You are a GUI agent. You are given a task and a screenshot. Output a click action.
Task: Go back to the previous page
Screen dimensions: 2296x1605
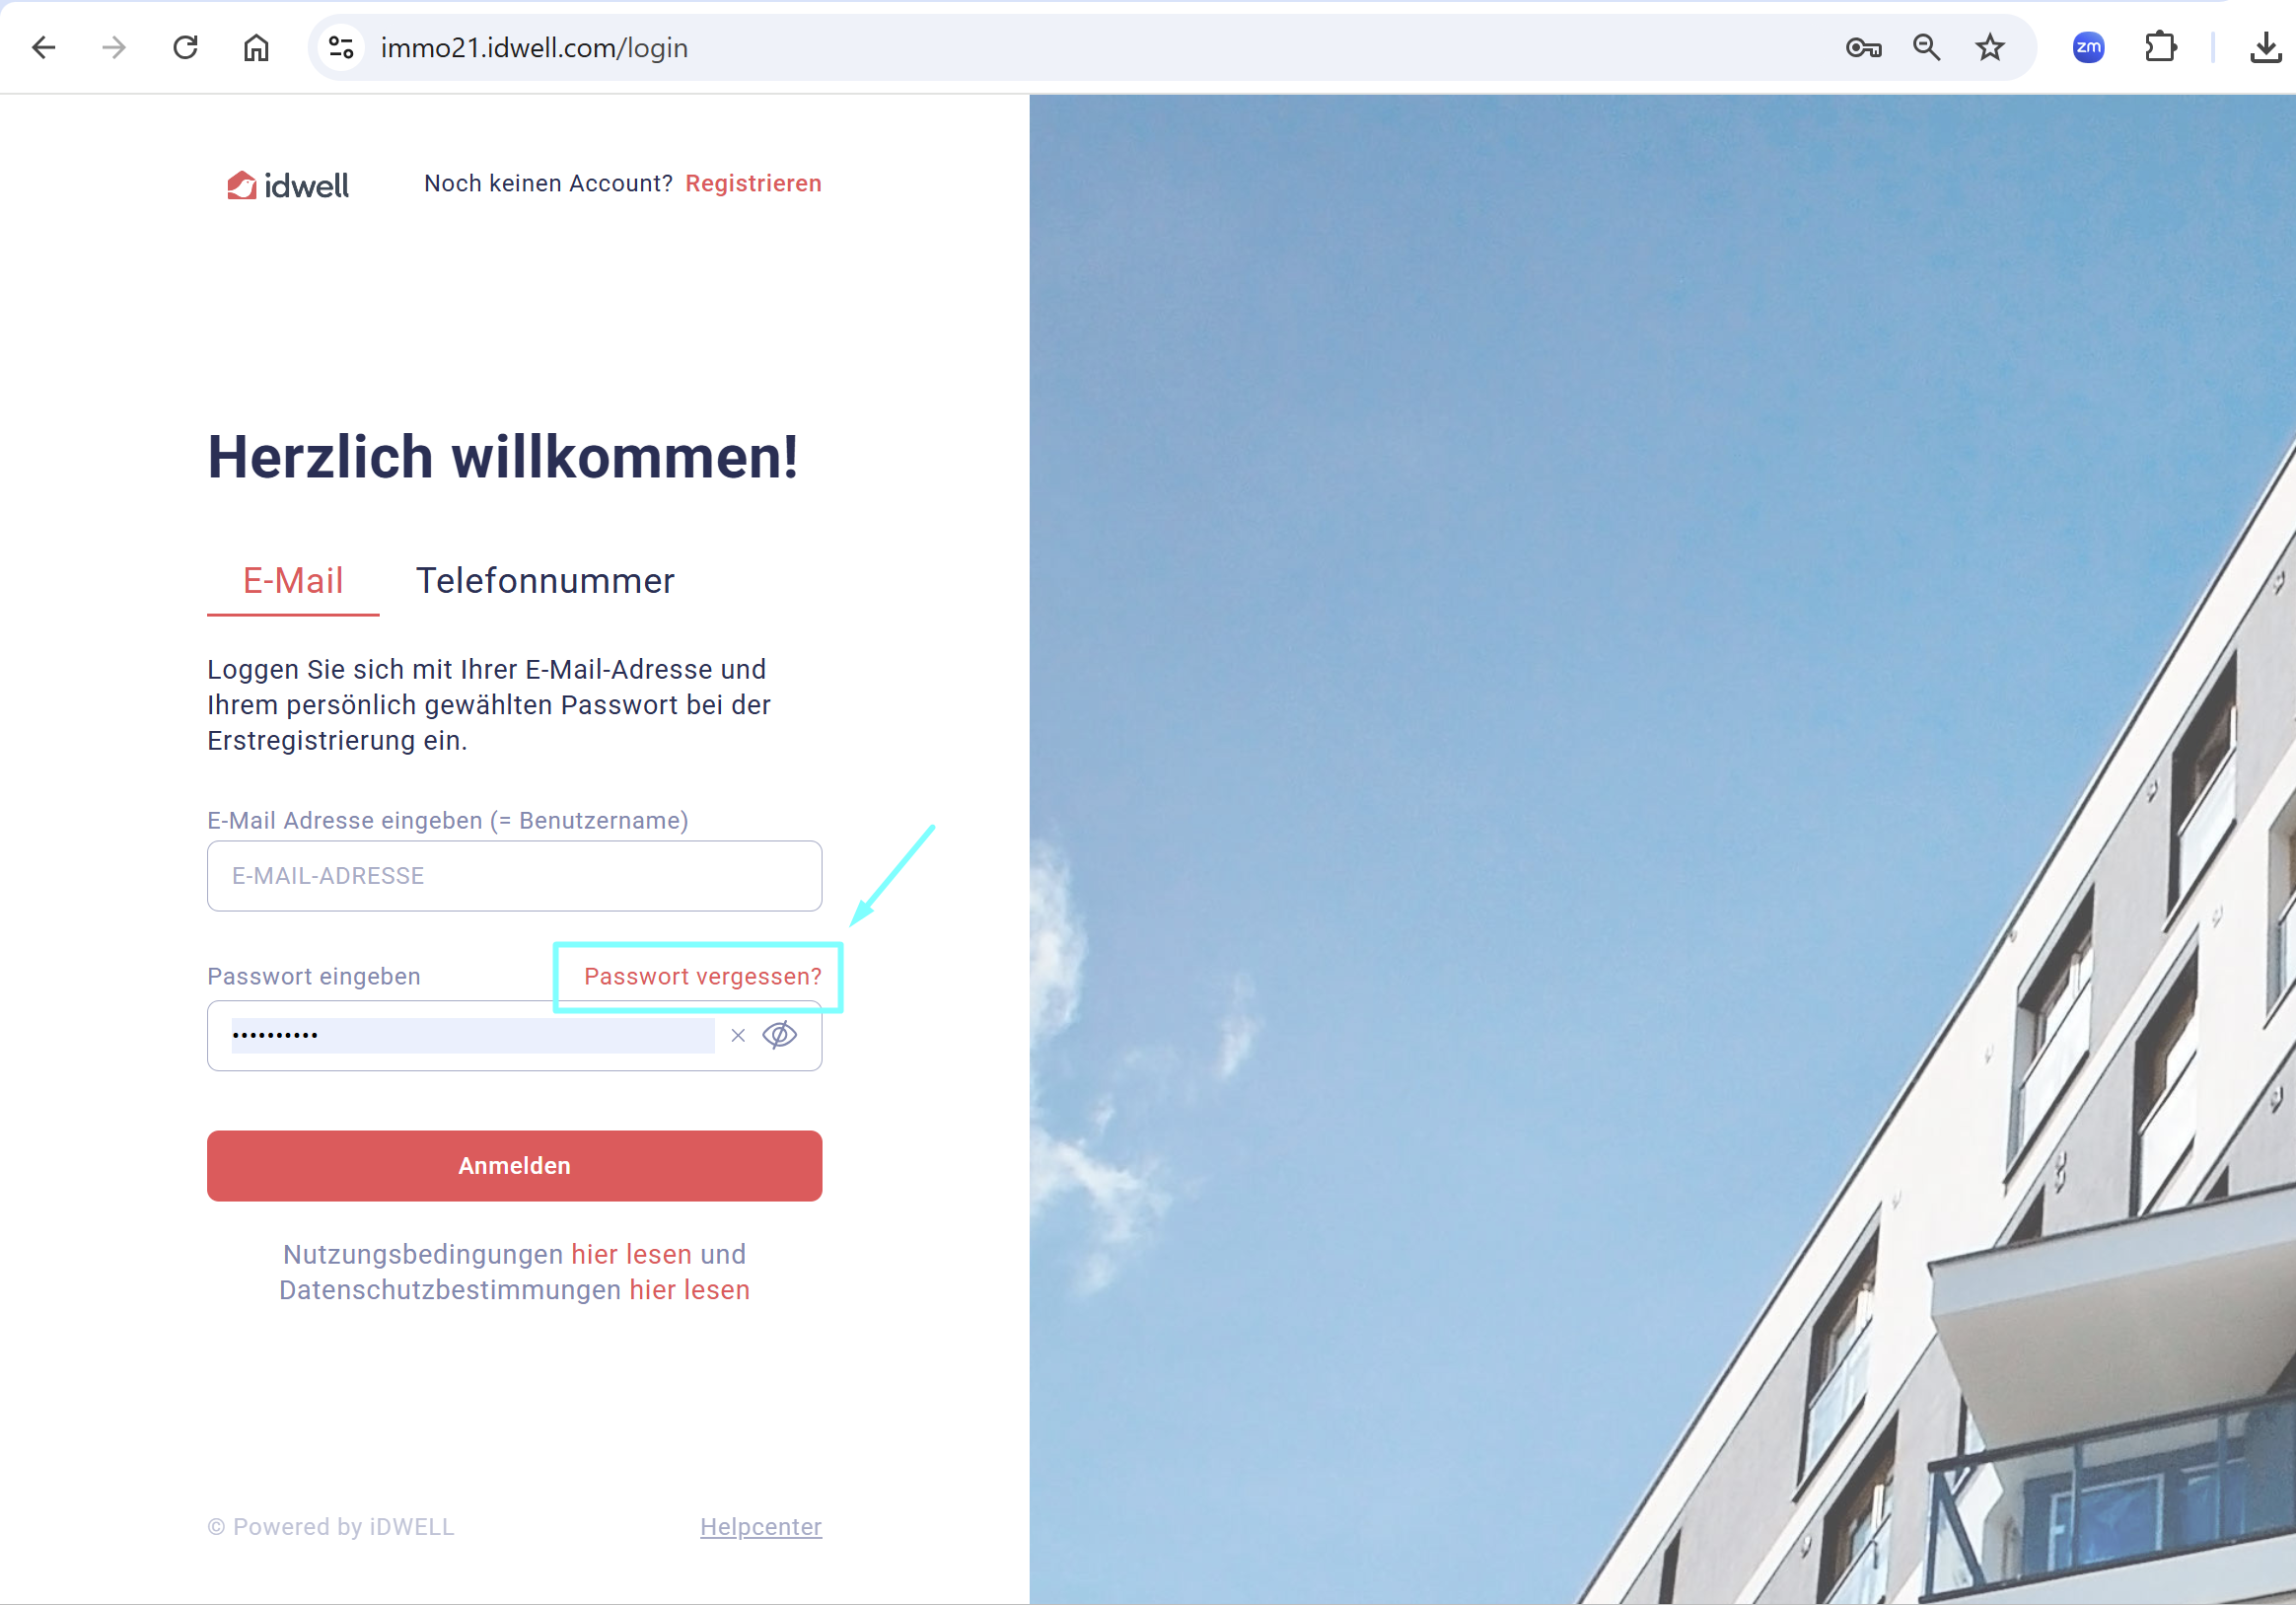[44, 47]
